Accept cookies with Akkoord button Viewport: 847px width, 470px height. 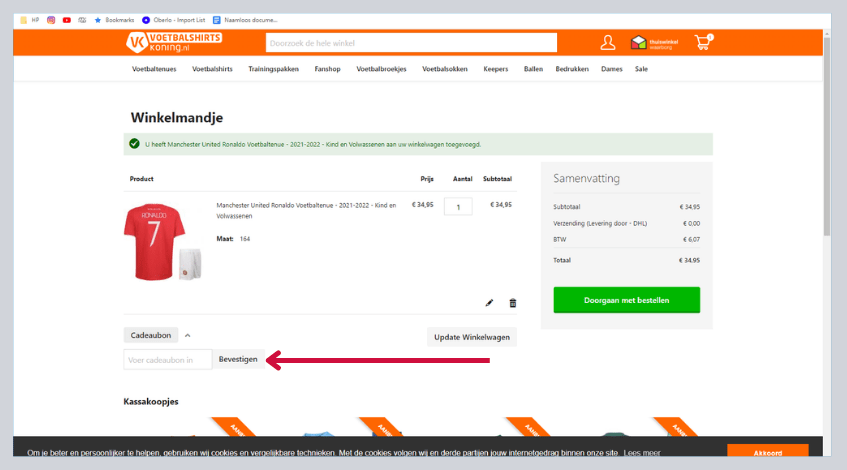pyautogui.click(x=767, y=453)
